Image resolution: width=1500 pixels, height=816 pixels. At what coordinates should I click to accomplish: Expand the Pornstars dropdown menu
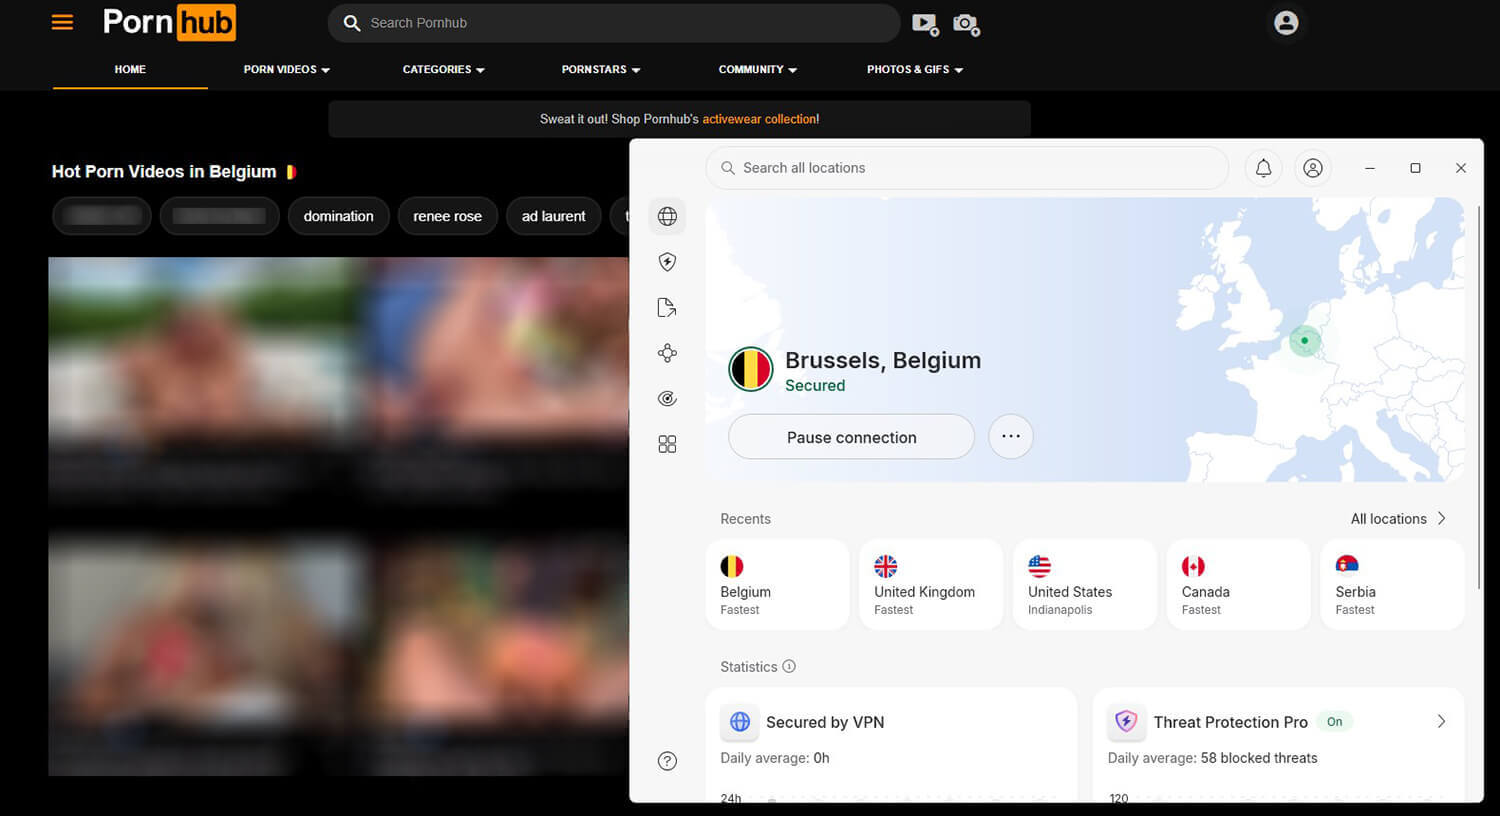tap(601, 69)
